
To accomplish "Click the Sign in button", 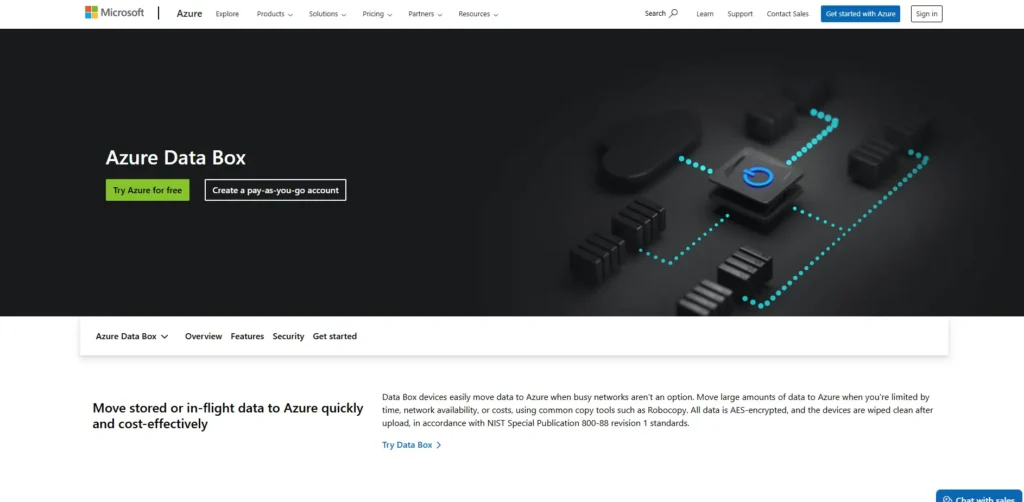I will (927, 14).
